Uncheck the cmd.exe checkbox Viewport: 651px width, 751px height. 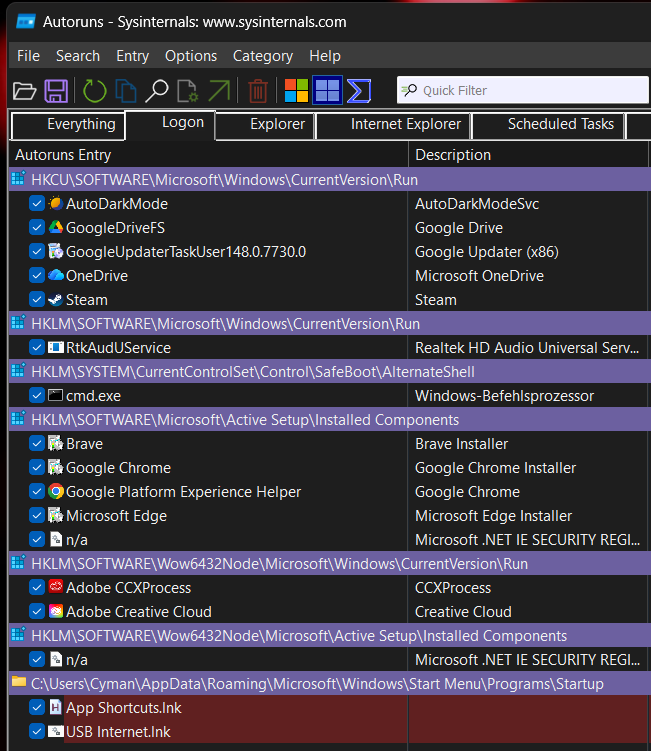[37, 395]
